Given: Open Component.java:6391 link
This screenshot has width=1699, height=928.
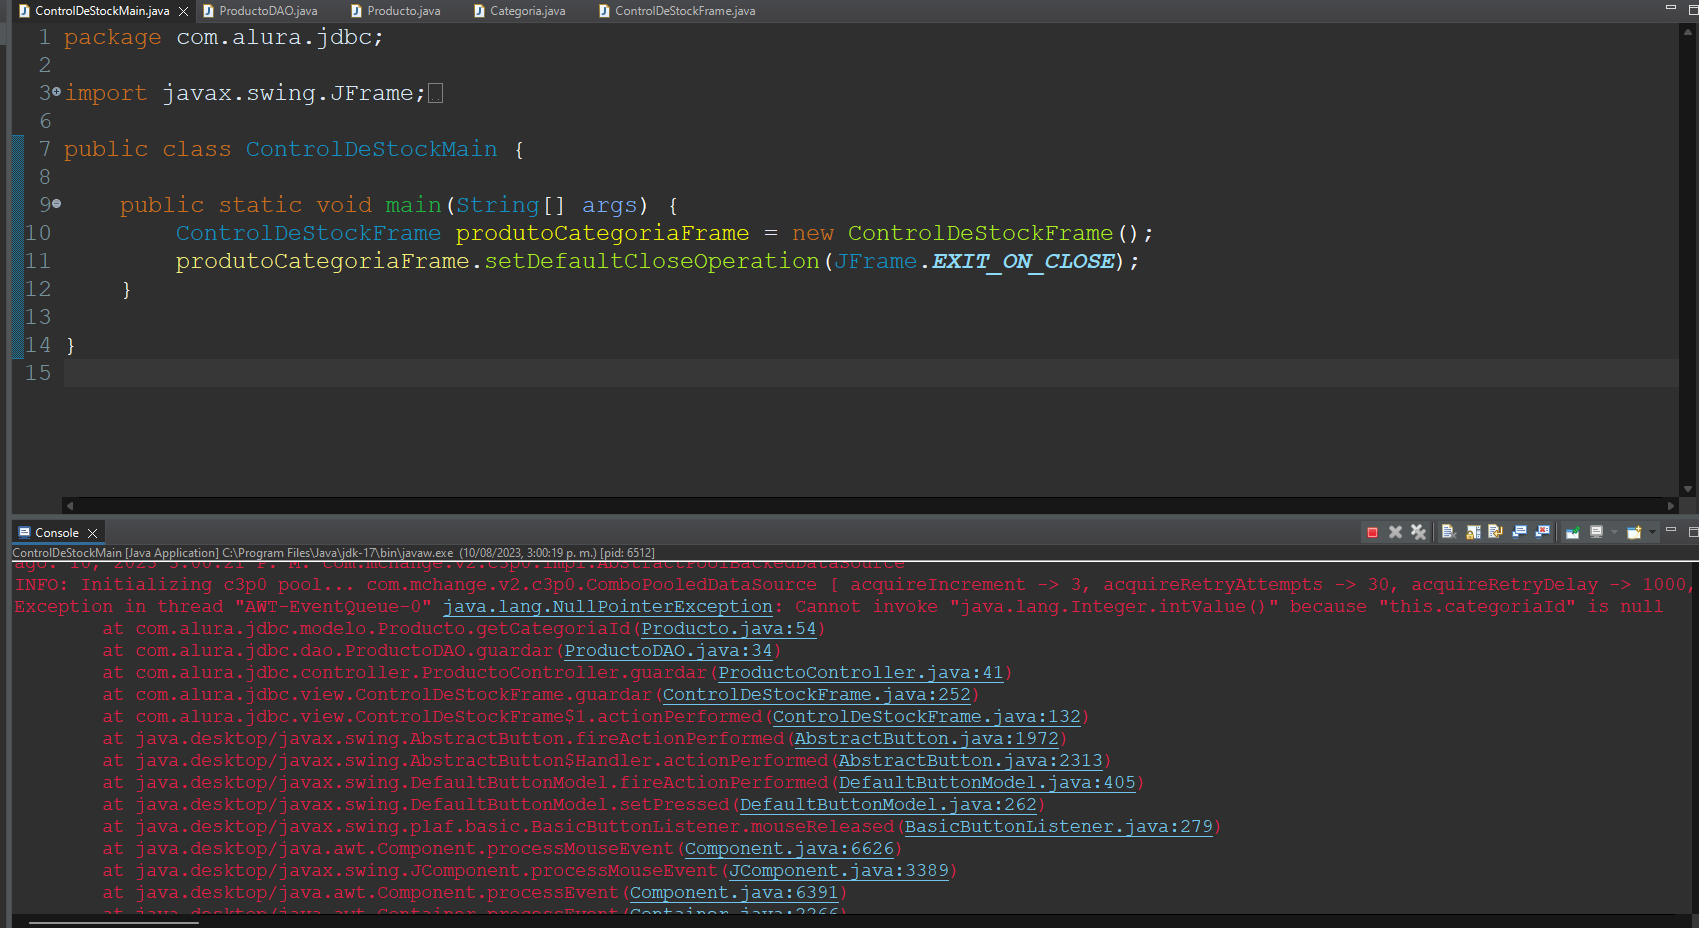Looking at the screenshot, I should [734, 892].
